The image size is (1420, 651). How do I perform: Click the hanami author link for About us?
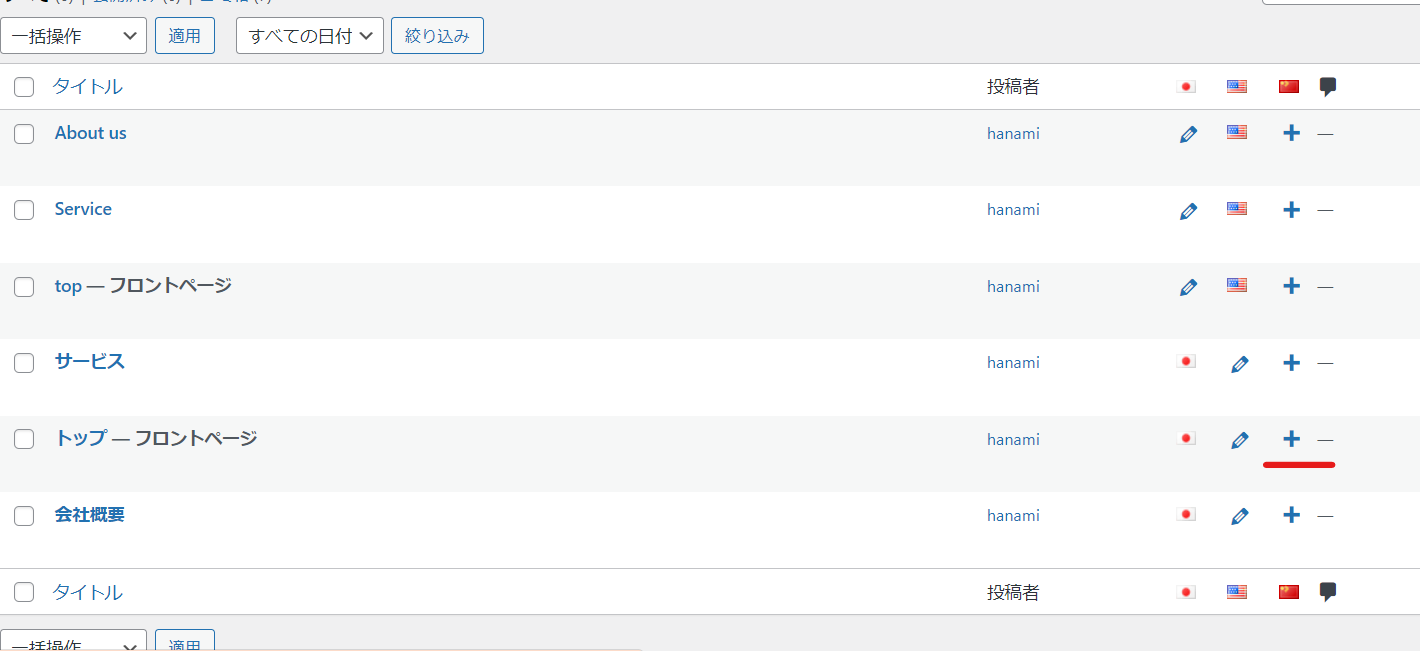[x=1013, y=133]
